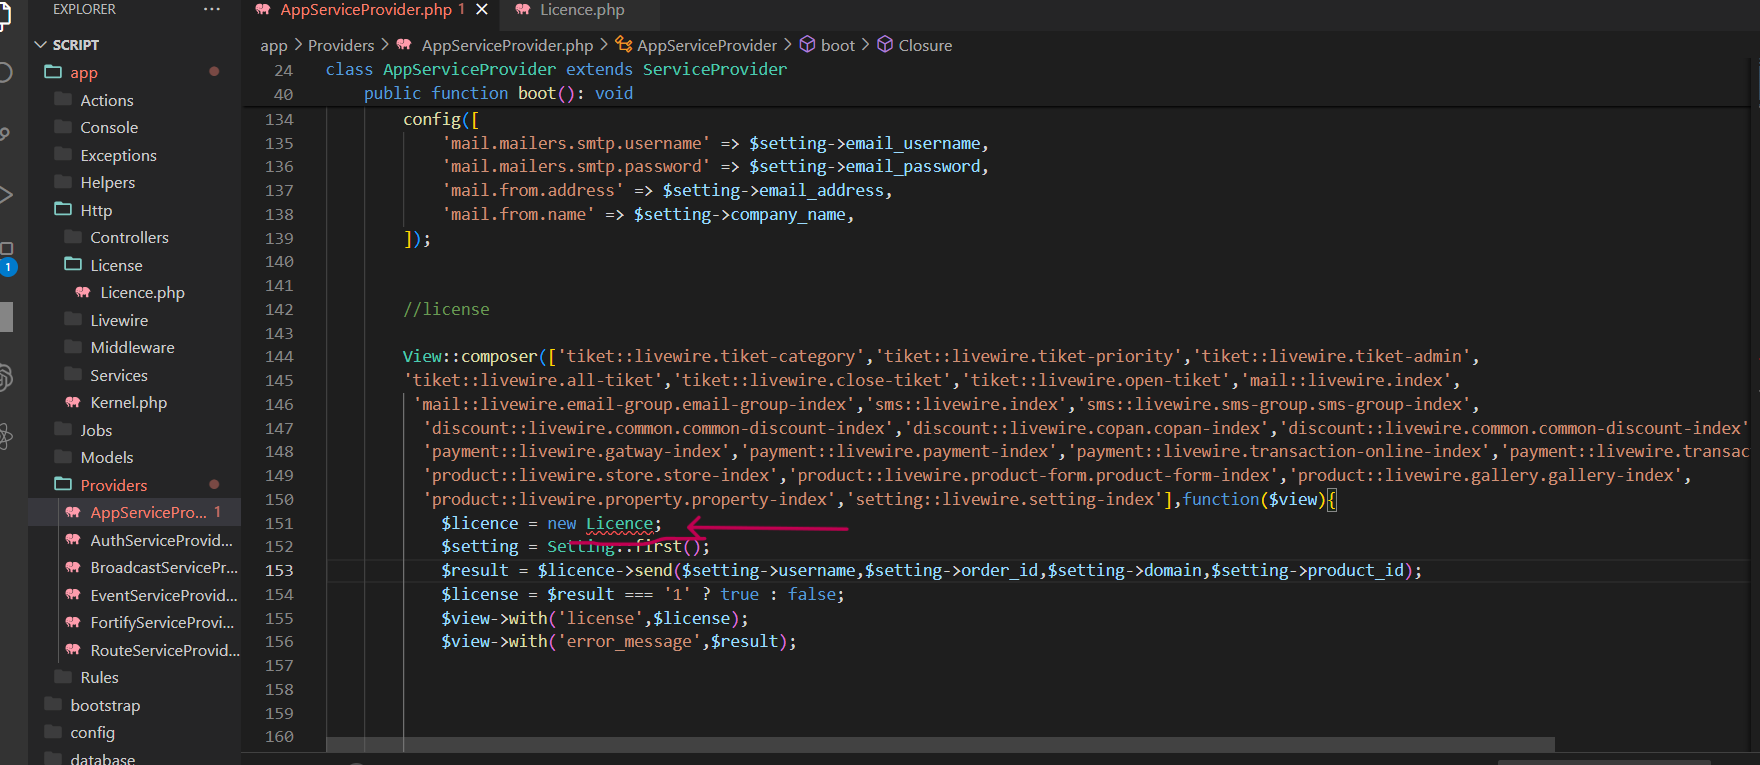Close the AppServiceProvider.php tab
The height and width of the screenshot is (765, 1760).
point(482,9)
